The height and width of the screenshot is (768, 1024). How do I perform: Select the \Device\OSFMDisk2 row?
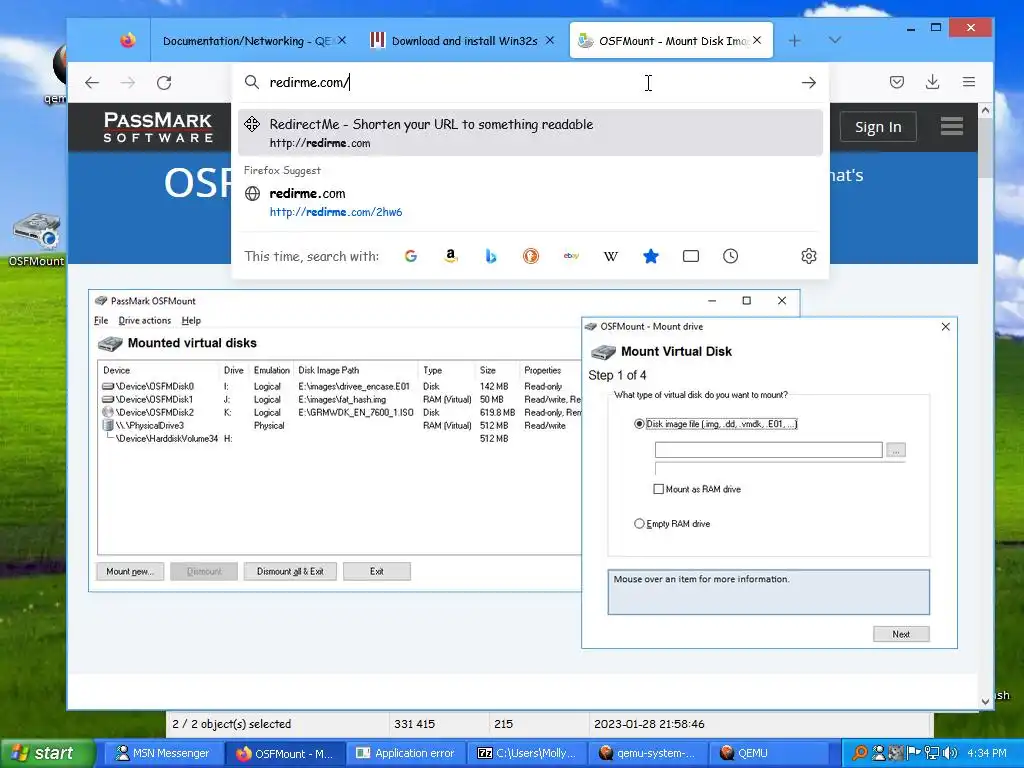click(340, 413)
